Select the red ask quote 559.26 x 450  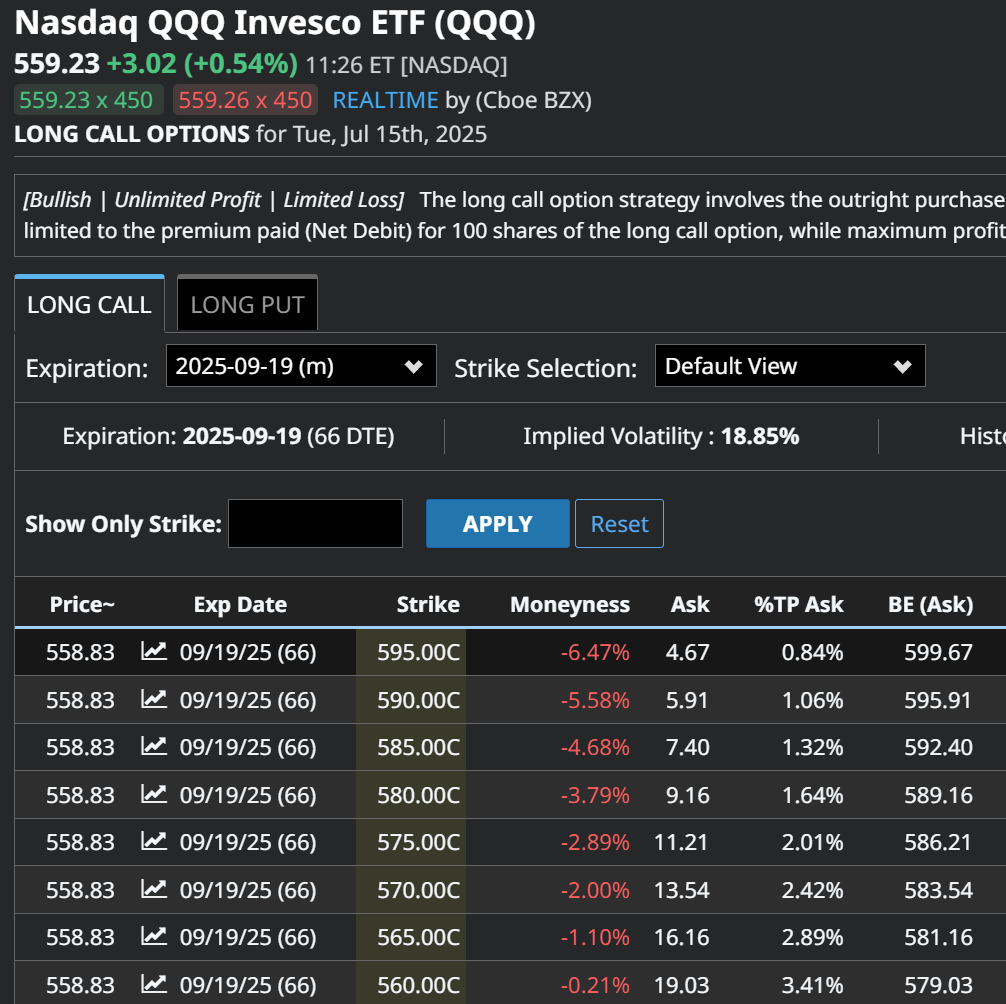[246, 100]
